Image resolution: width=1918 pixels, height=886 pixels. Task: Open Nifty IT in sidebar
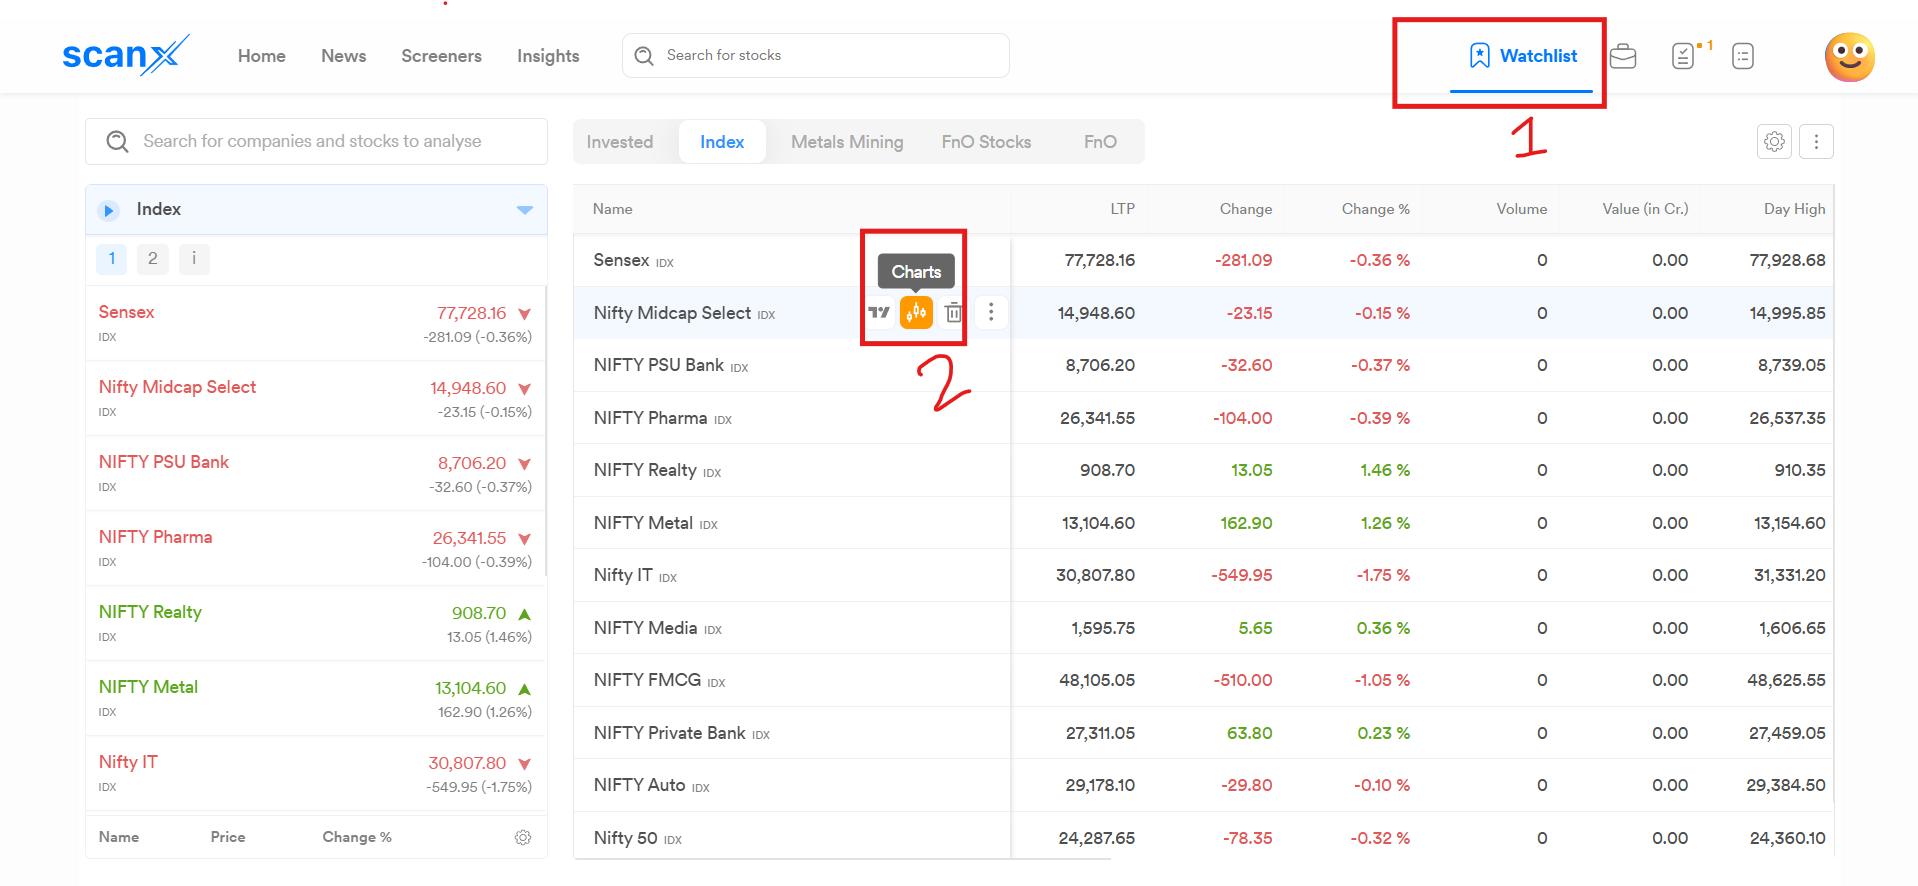coord(316,773)
